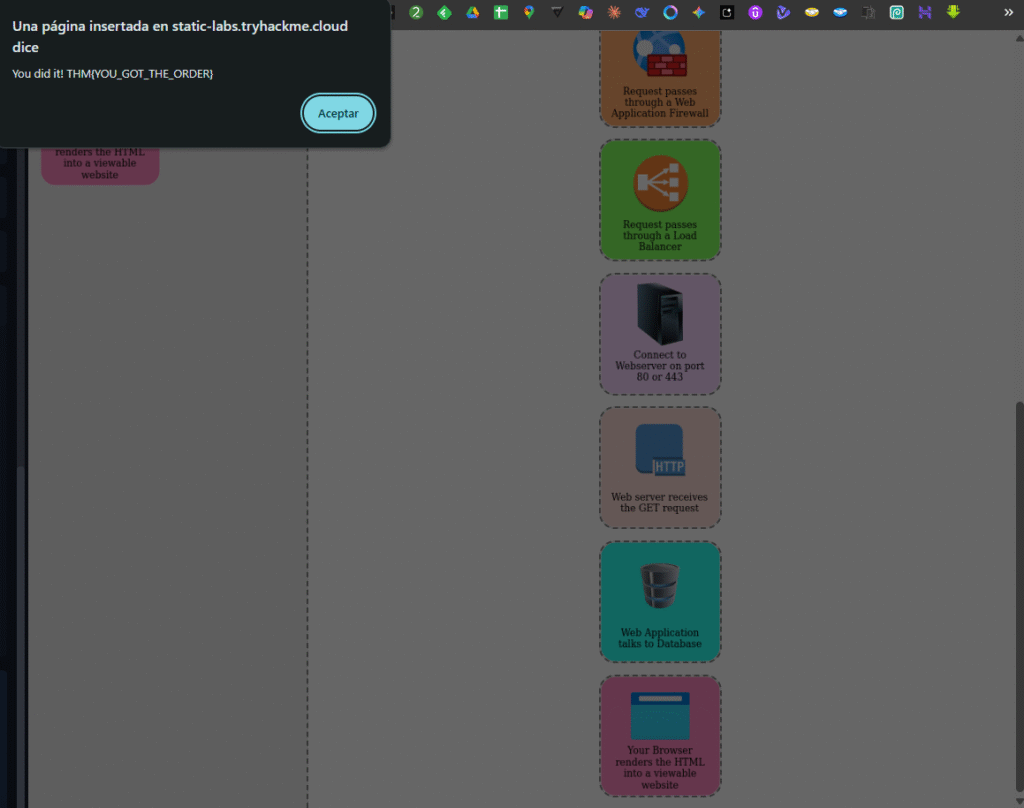Open the green circle number 2 bookmark
Image resolution: width=1024 pixels, height=808 pixels.
pyautogui.click(x=416, y=13)
